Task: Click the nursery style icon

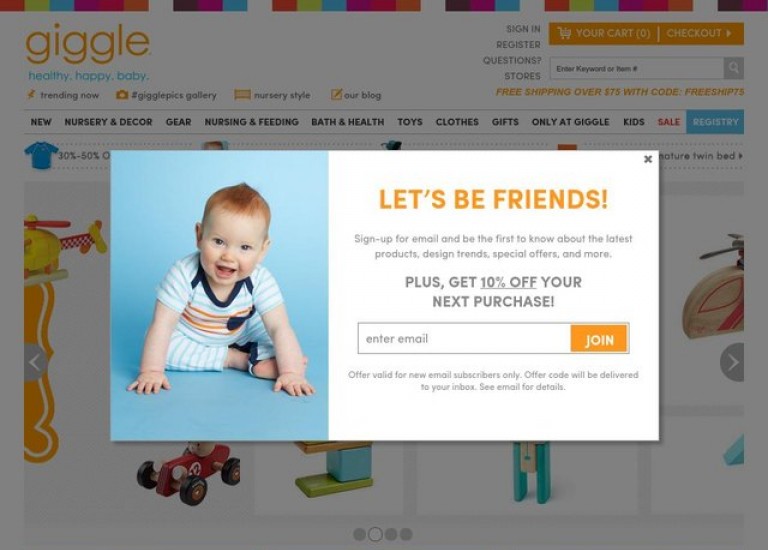Action: [242, 95]
